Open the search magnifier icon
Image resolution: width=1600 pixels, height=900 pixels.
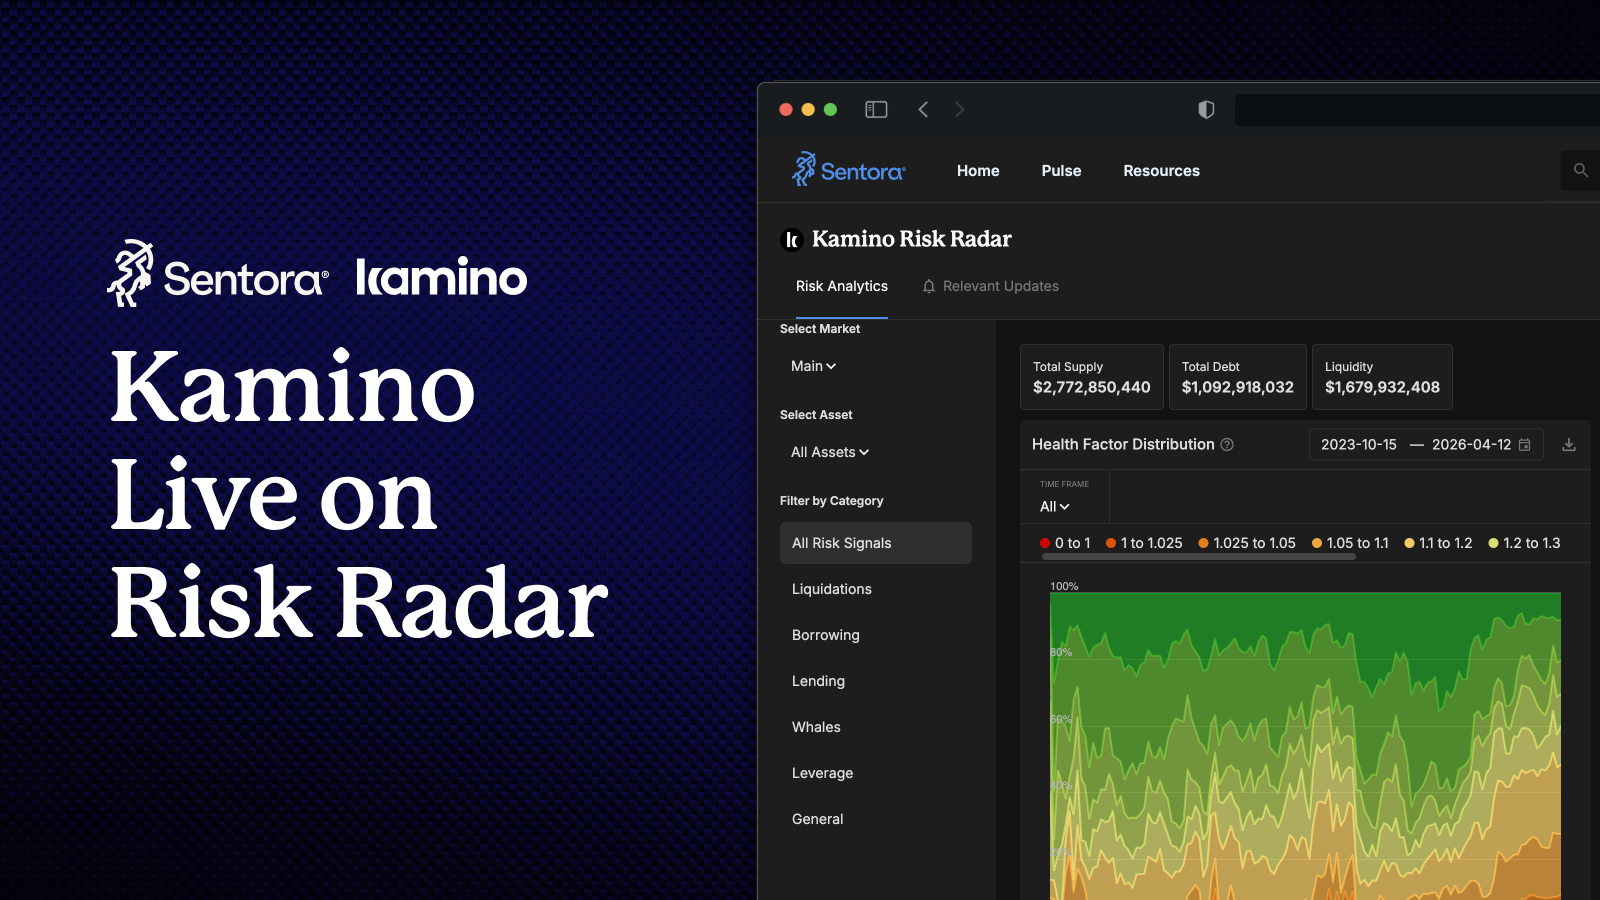(x=1580, y=170)
